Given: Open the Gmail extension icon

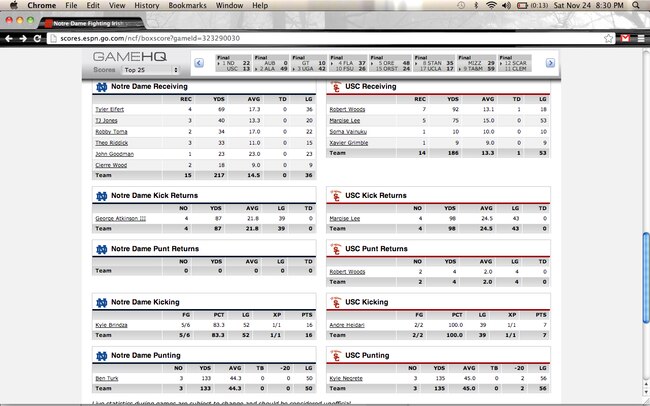Looking at the screenshot, I should tap(625, 39).
